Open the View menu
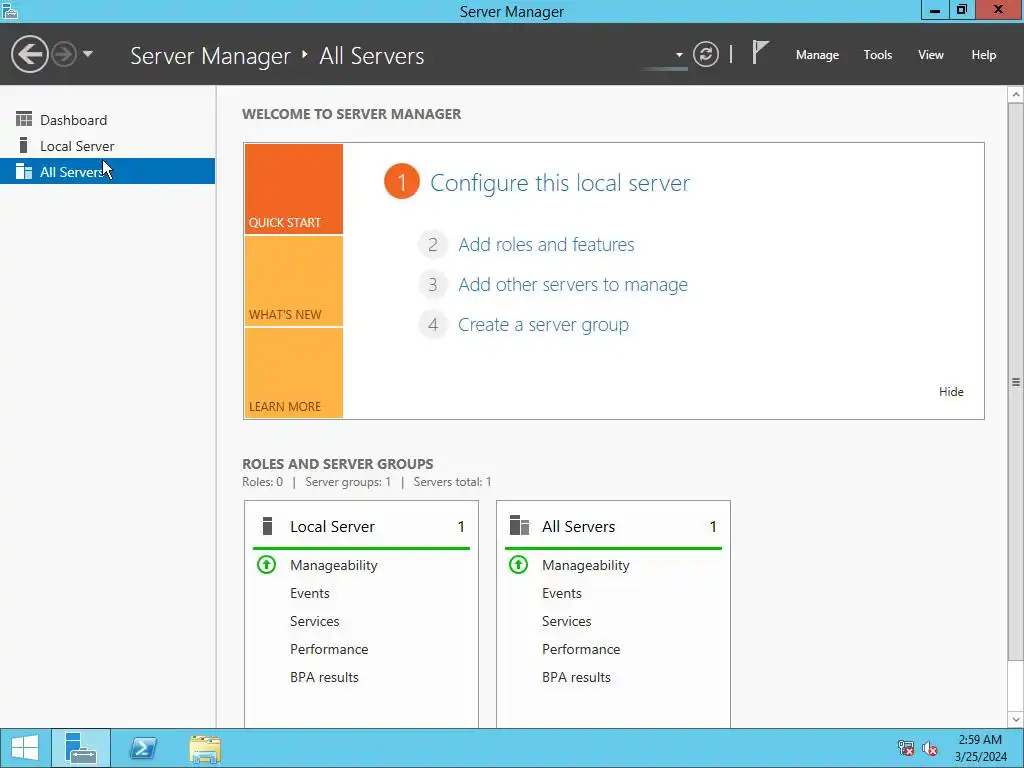1024x768 pixels. 931,55
